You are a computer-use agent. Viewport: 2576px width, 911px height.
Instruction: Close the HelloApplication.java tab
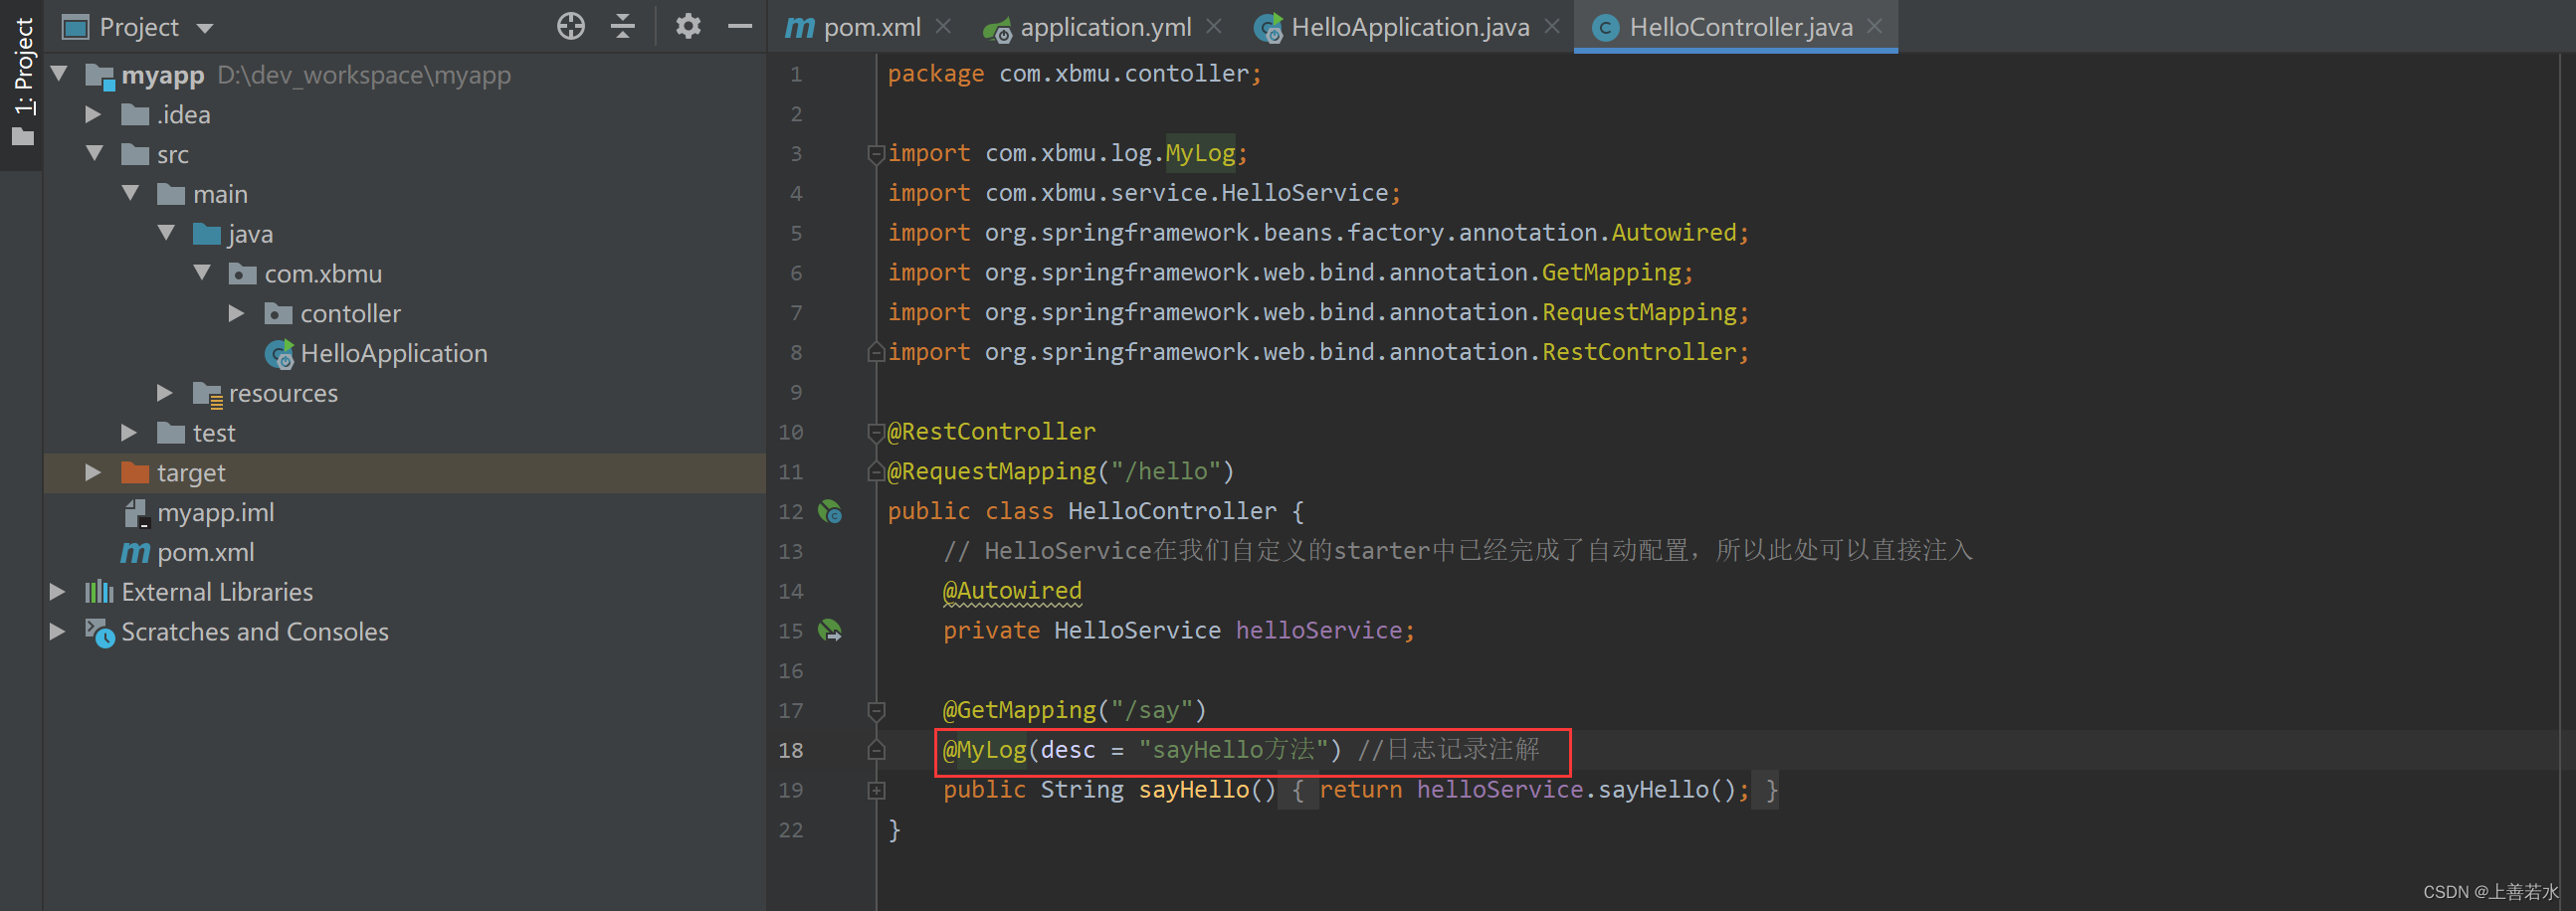coord(1552,26)
